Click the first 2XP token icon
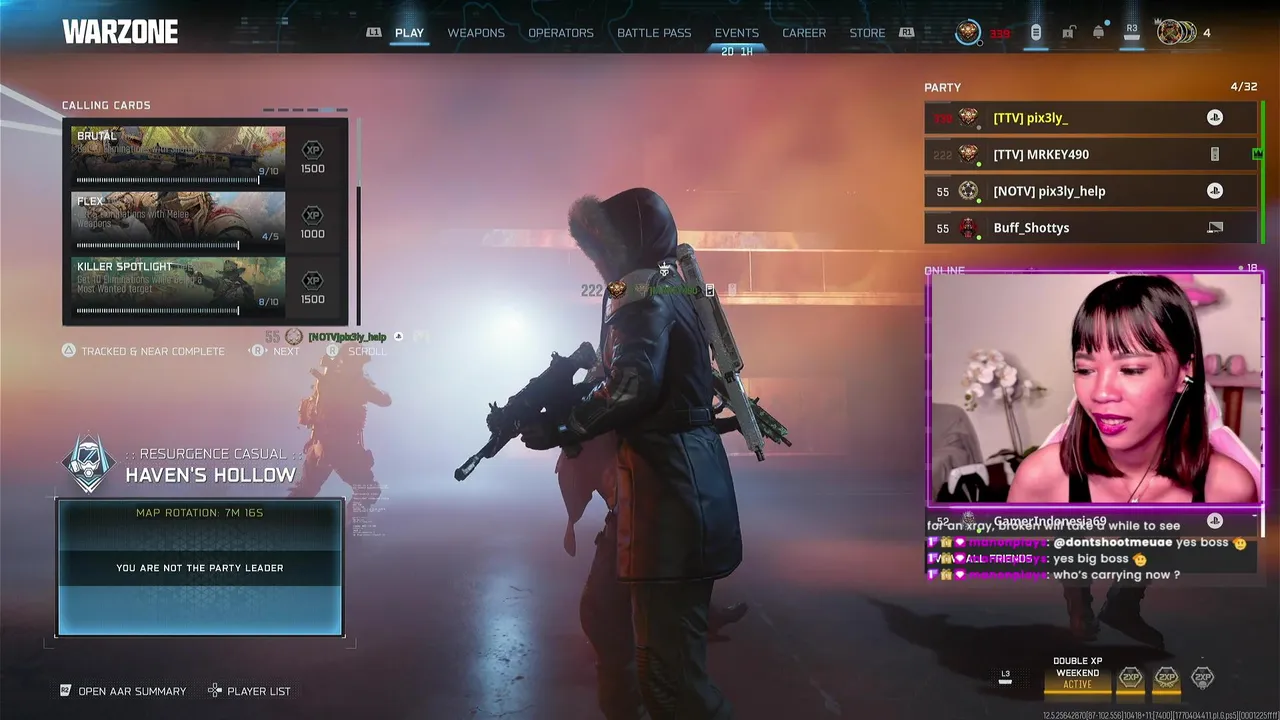The height and width of the screenshot is (720, 1280). tap(1131, 678)
